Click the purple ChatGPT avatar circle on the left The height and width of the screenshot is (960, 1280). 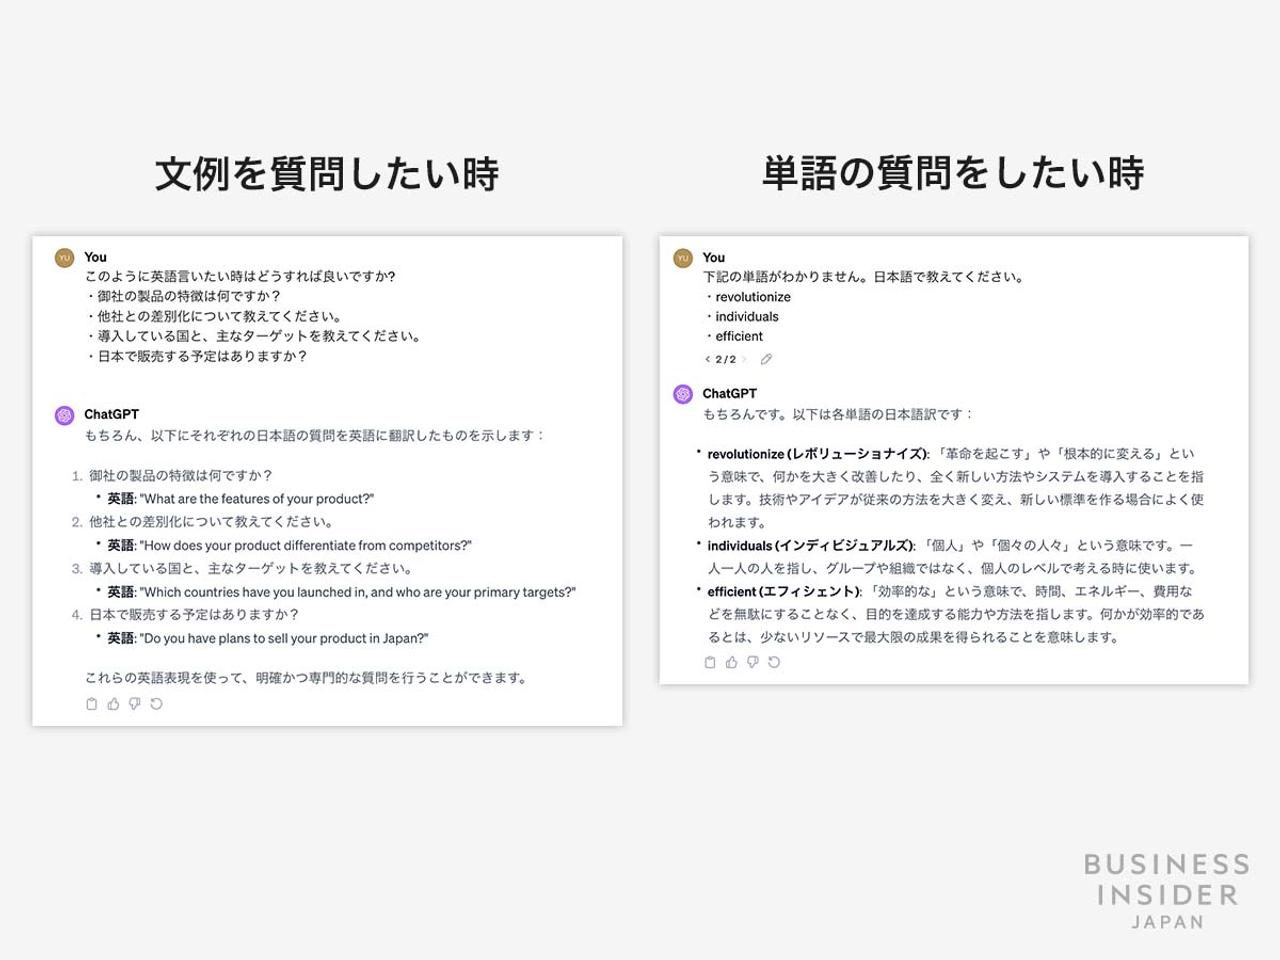point(64,414)
